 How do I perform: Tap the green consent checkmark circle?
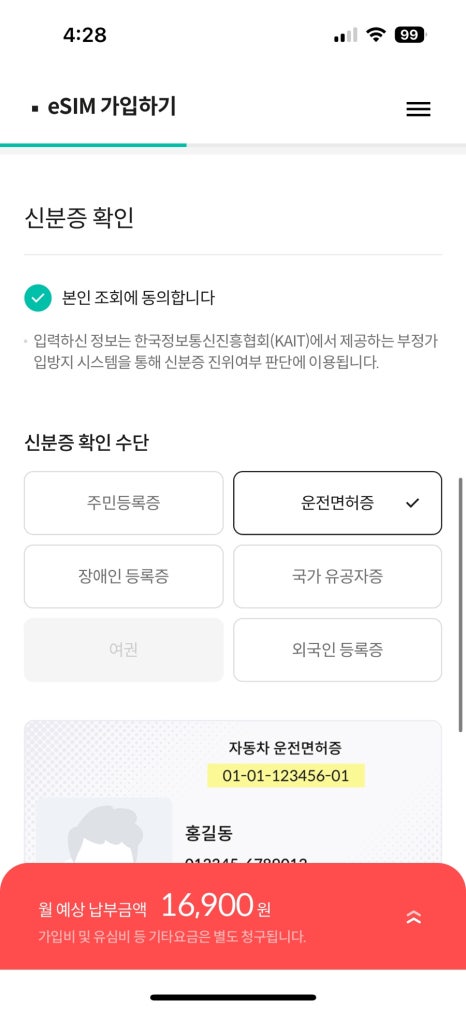[x=38, y=298]
